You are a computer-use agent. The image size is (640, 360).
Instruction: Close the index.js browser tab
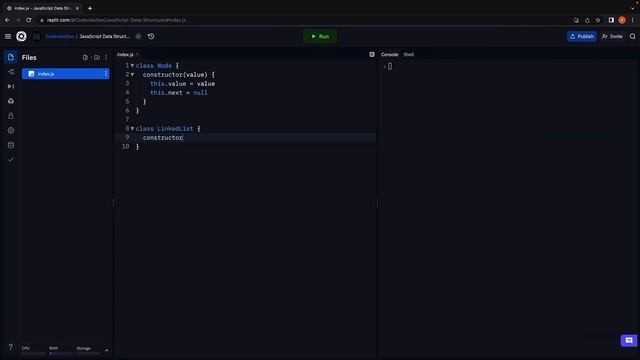tap(77, 8)
